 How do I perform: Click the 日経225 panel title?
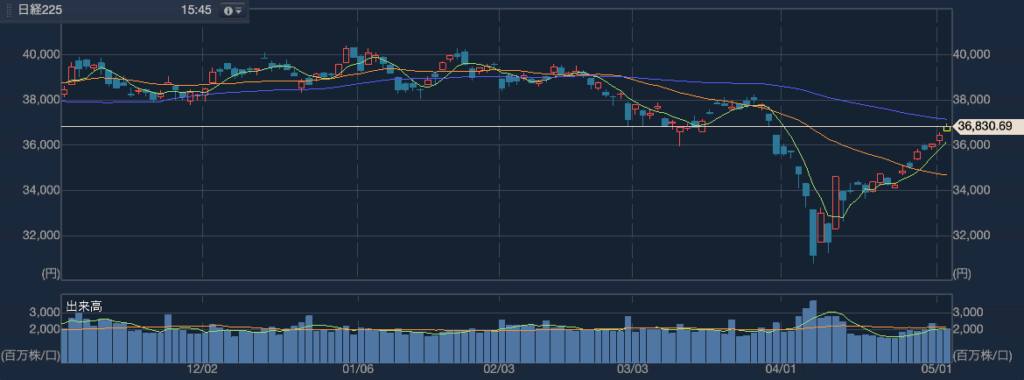(39, 11)
